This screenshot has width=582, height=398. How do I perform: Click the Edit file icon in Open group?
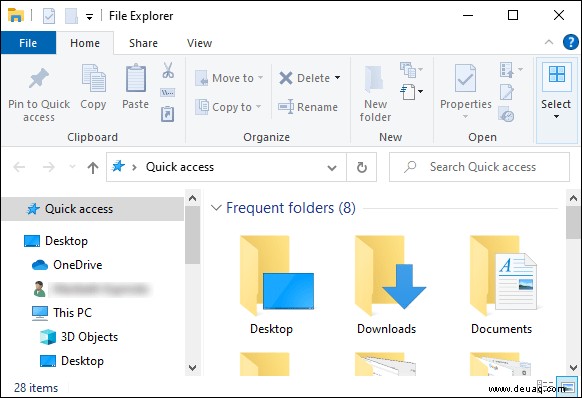[x=507, y=92]
